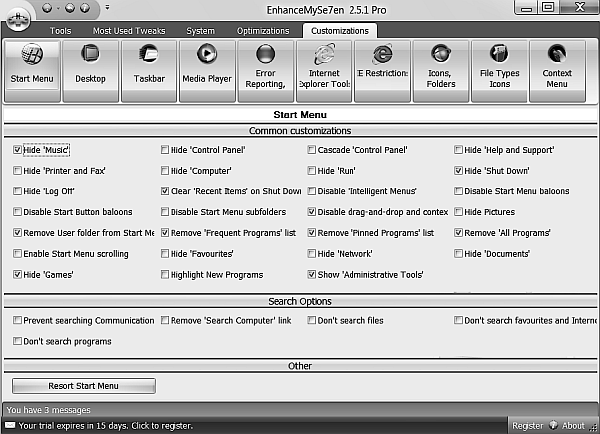Click the third quick access toolbar circle icon

[x=85, y=8]
